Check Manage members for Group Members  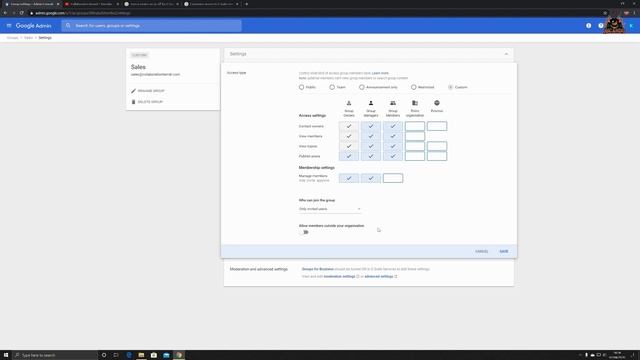(393, 178)
